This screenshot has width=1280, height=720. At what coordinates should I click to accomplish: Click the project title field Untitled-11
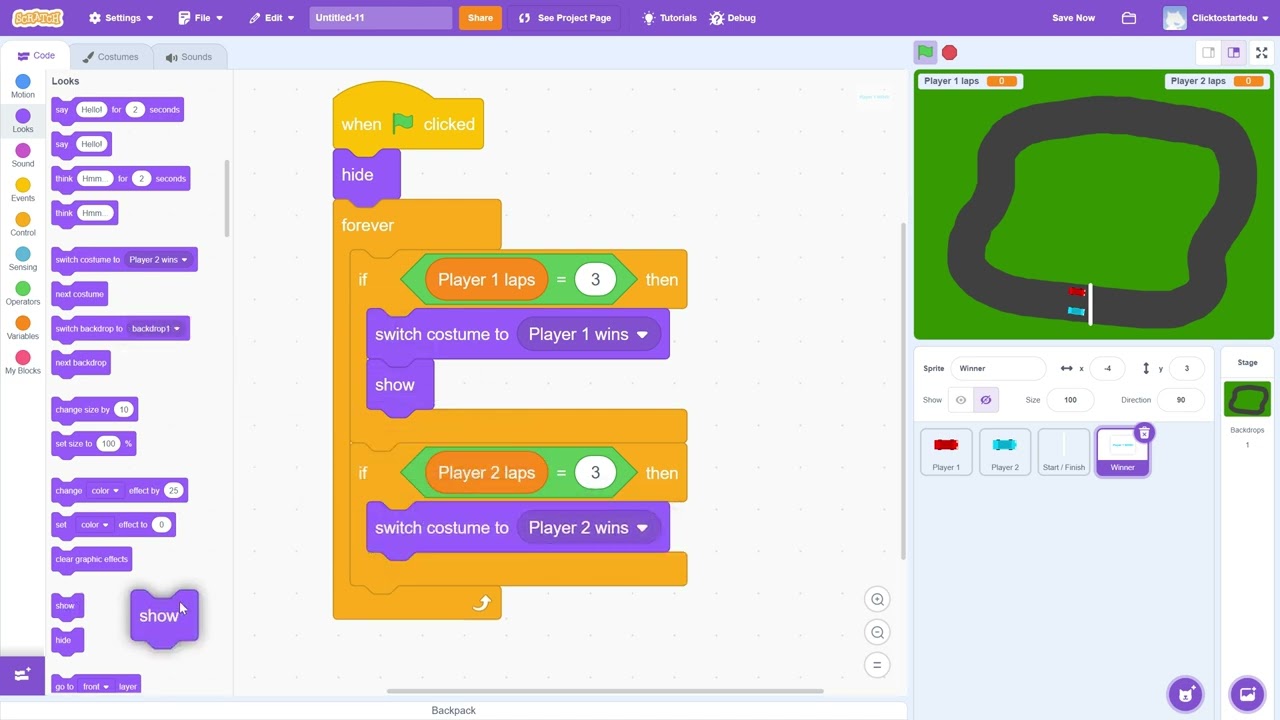tap(380, 18)
